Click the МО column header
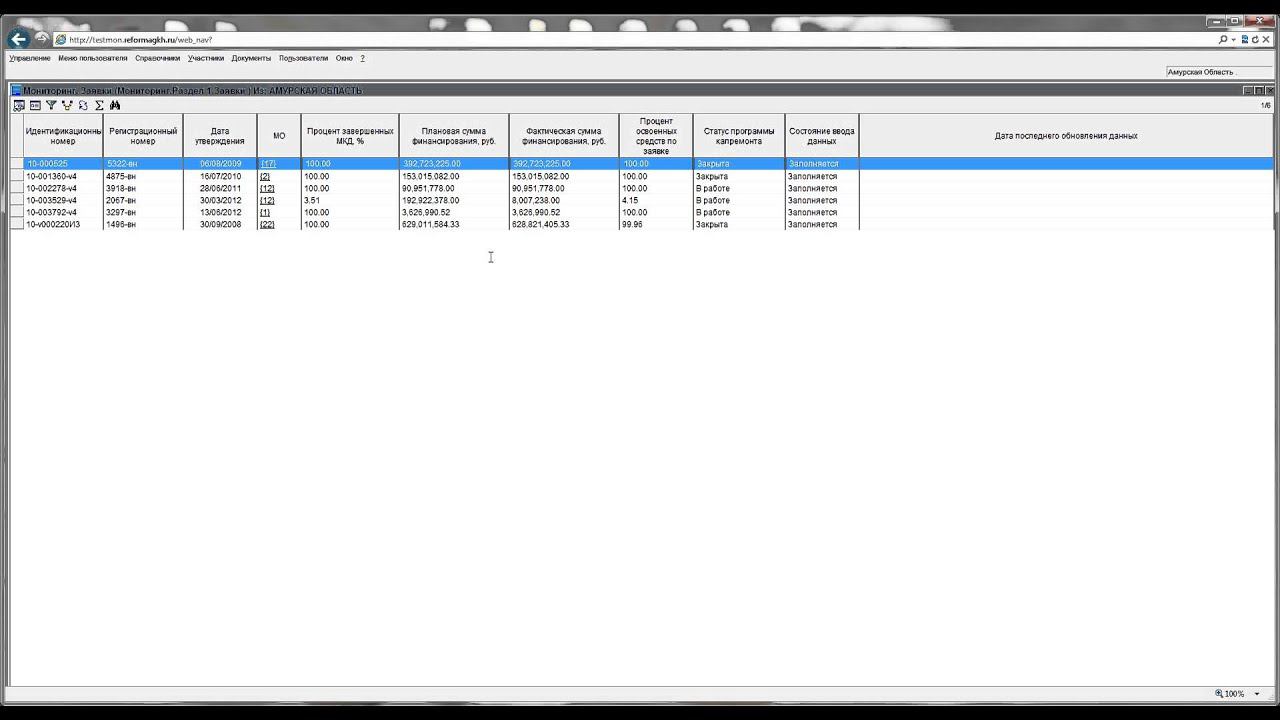 pyautogui.click(x=279, y=136)
